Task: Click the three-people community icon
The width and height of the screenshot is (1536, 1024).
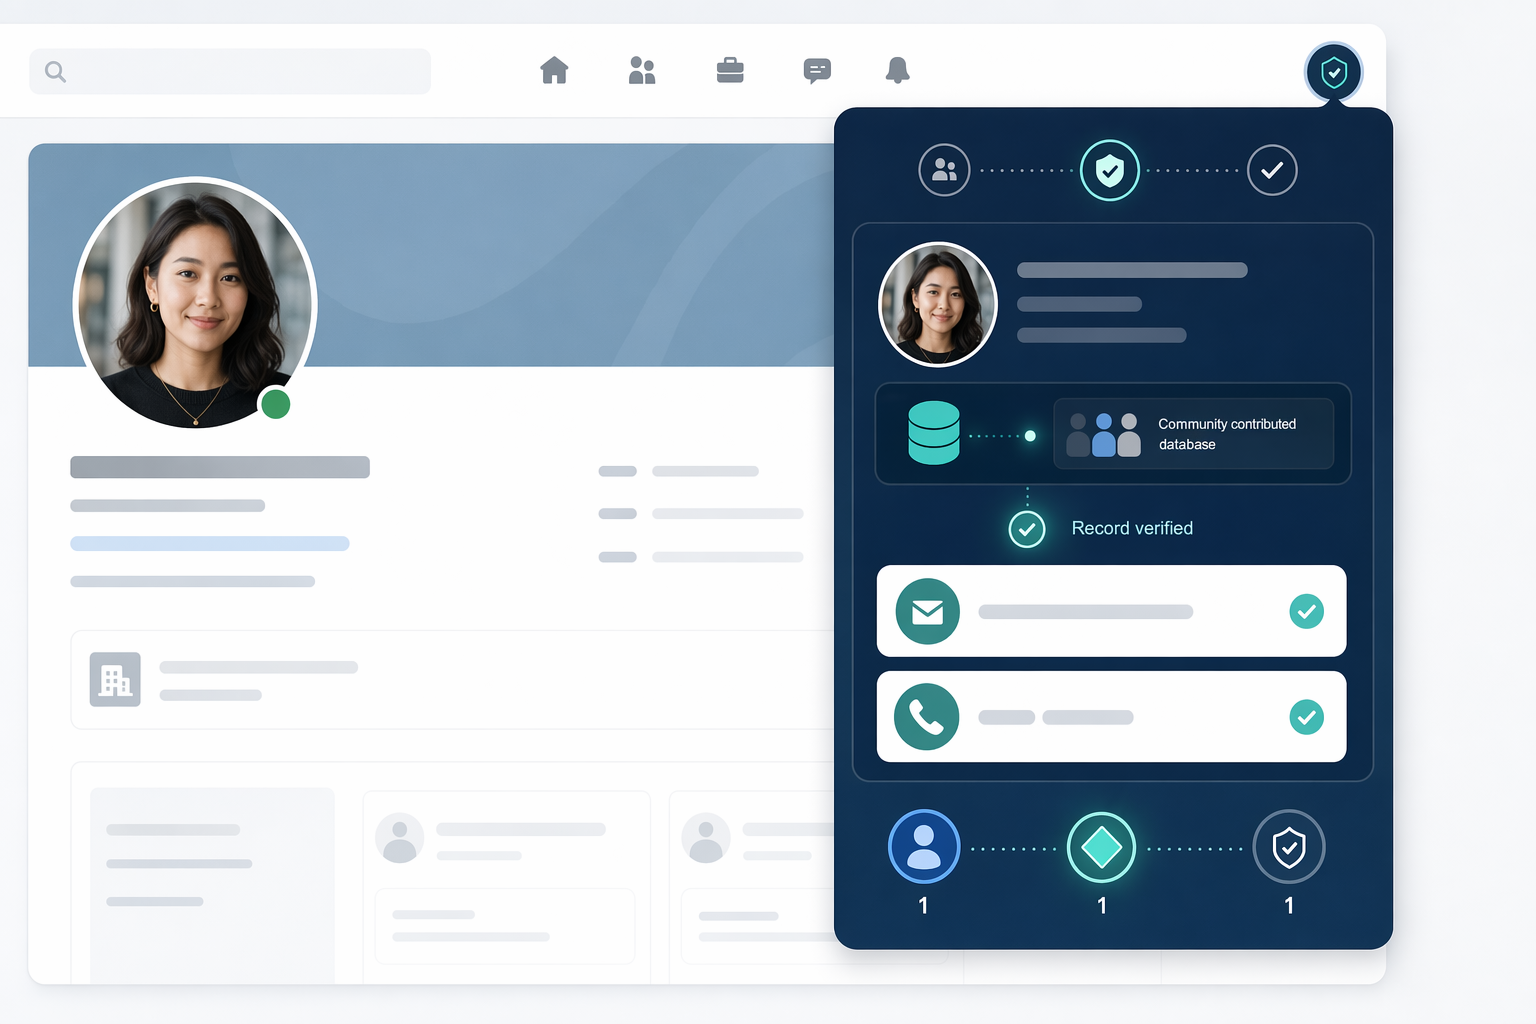Action: point(1104,435)
